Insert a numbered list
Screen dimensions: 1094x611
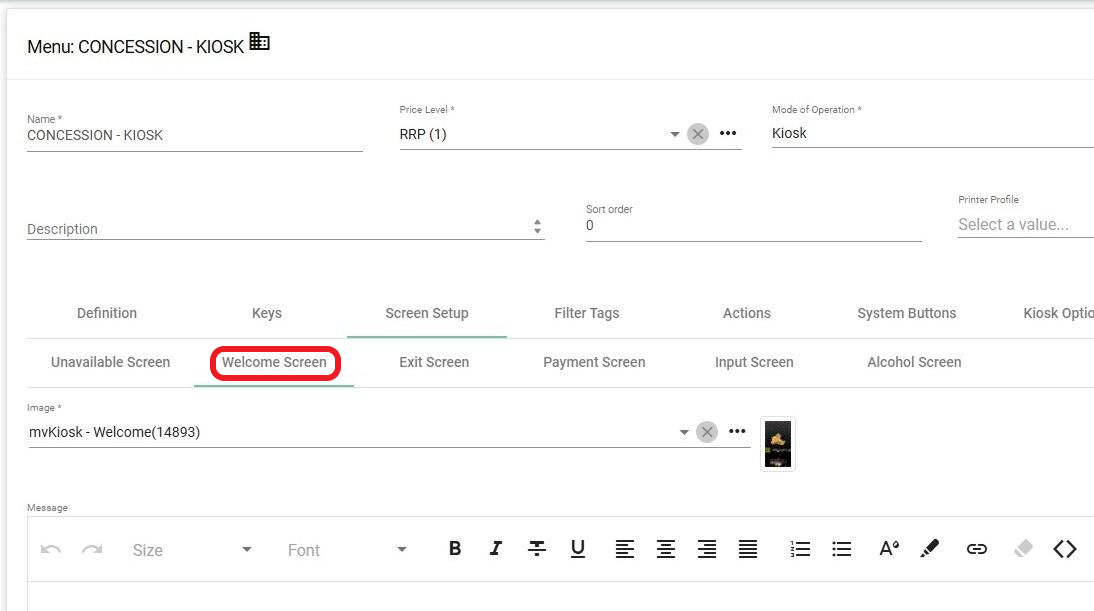point(800,548)
